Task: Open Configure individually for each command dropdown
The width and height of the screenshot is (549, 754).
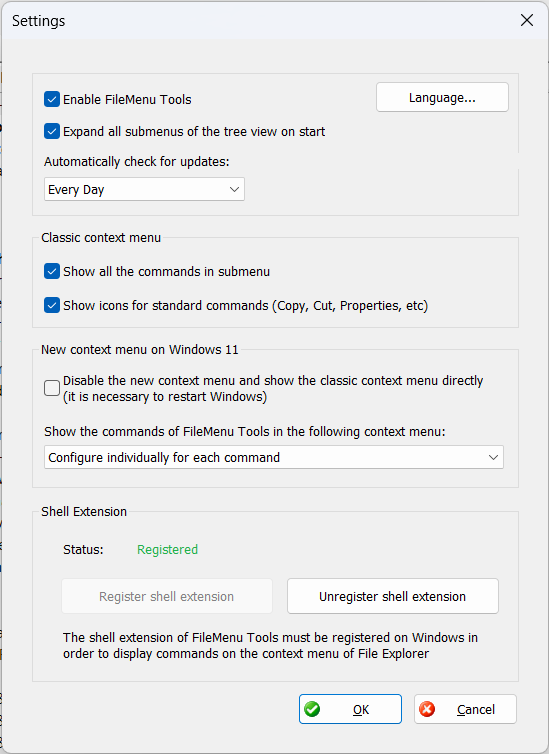Action: (274, 457)
